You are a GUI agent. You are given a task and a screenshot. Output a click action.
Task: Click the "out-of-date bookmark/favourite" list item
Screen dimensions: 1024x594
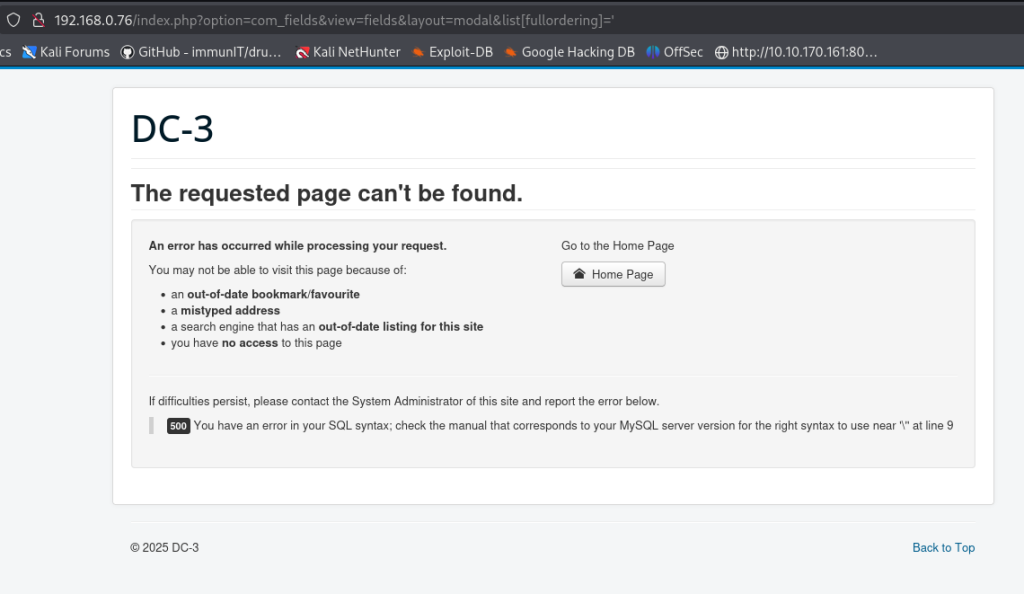[x=265, y=294]
